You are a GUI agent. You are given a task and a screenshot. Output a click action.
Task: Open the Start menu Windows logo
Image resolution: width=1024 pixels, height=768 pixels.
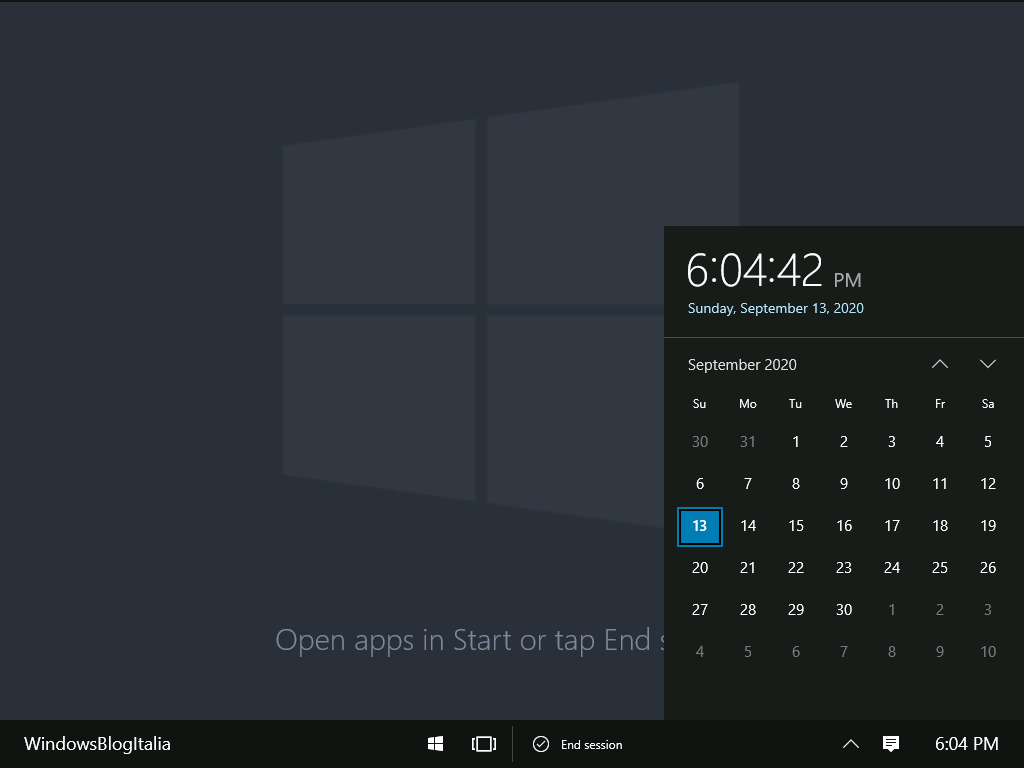tap(436, 744)
